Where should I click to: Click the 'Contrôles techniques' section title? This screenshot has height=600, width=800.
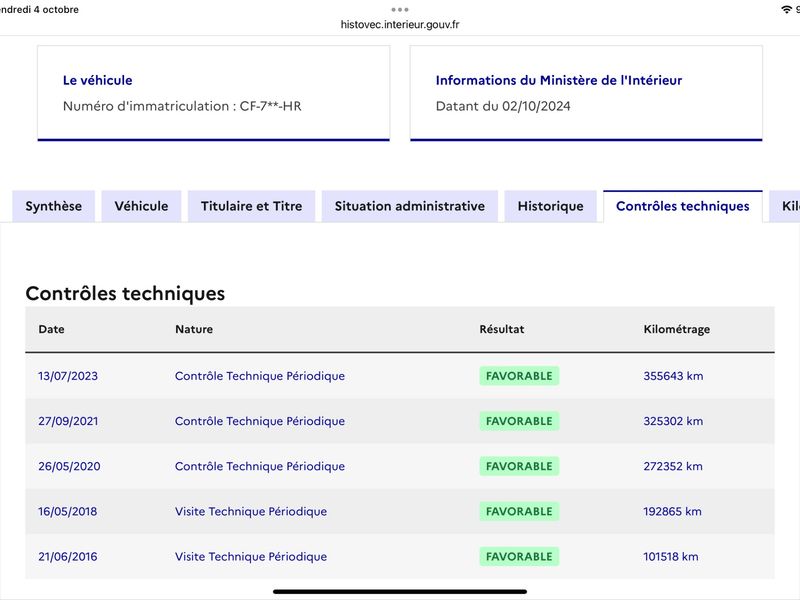tap(125, 293)
